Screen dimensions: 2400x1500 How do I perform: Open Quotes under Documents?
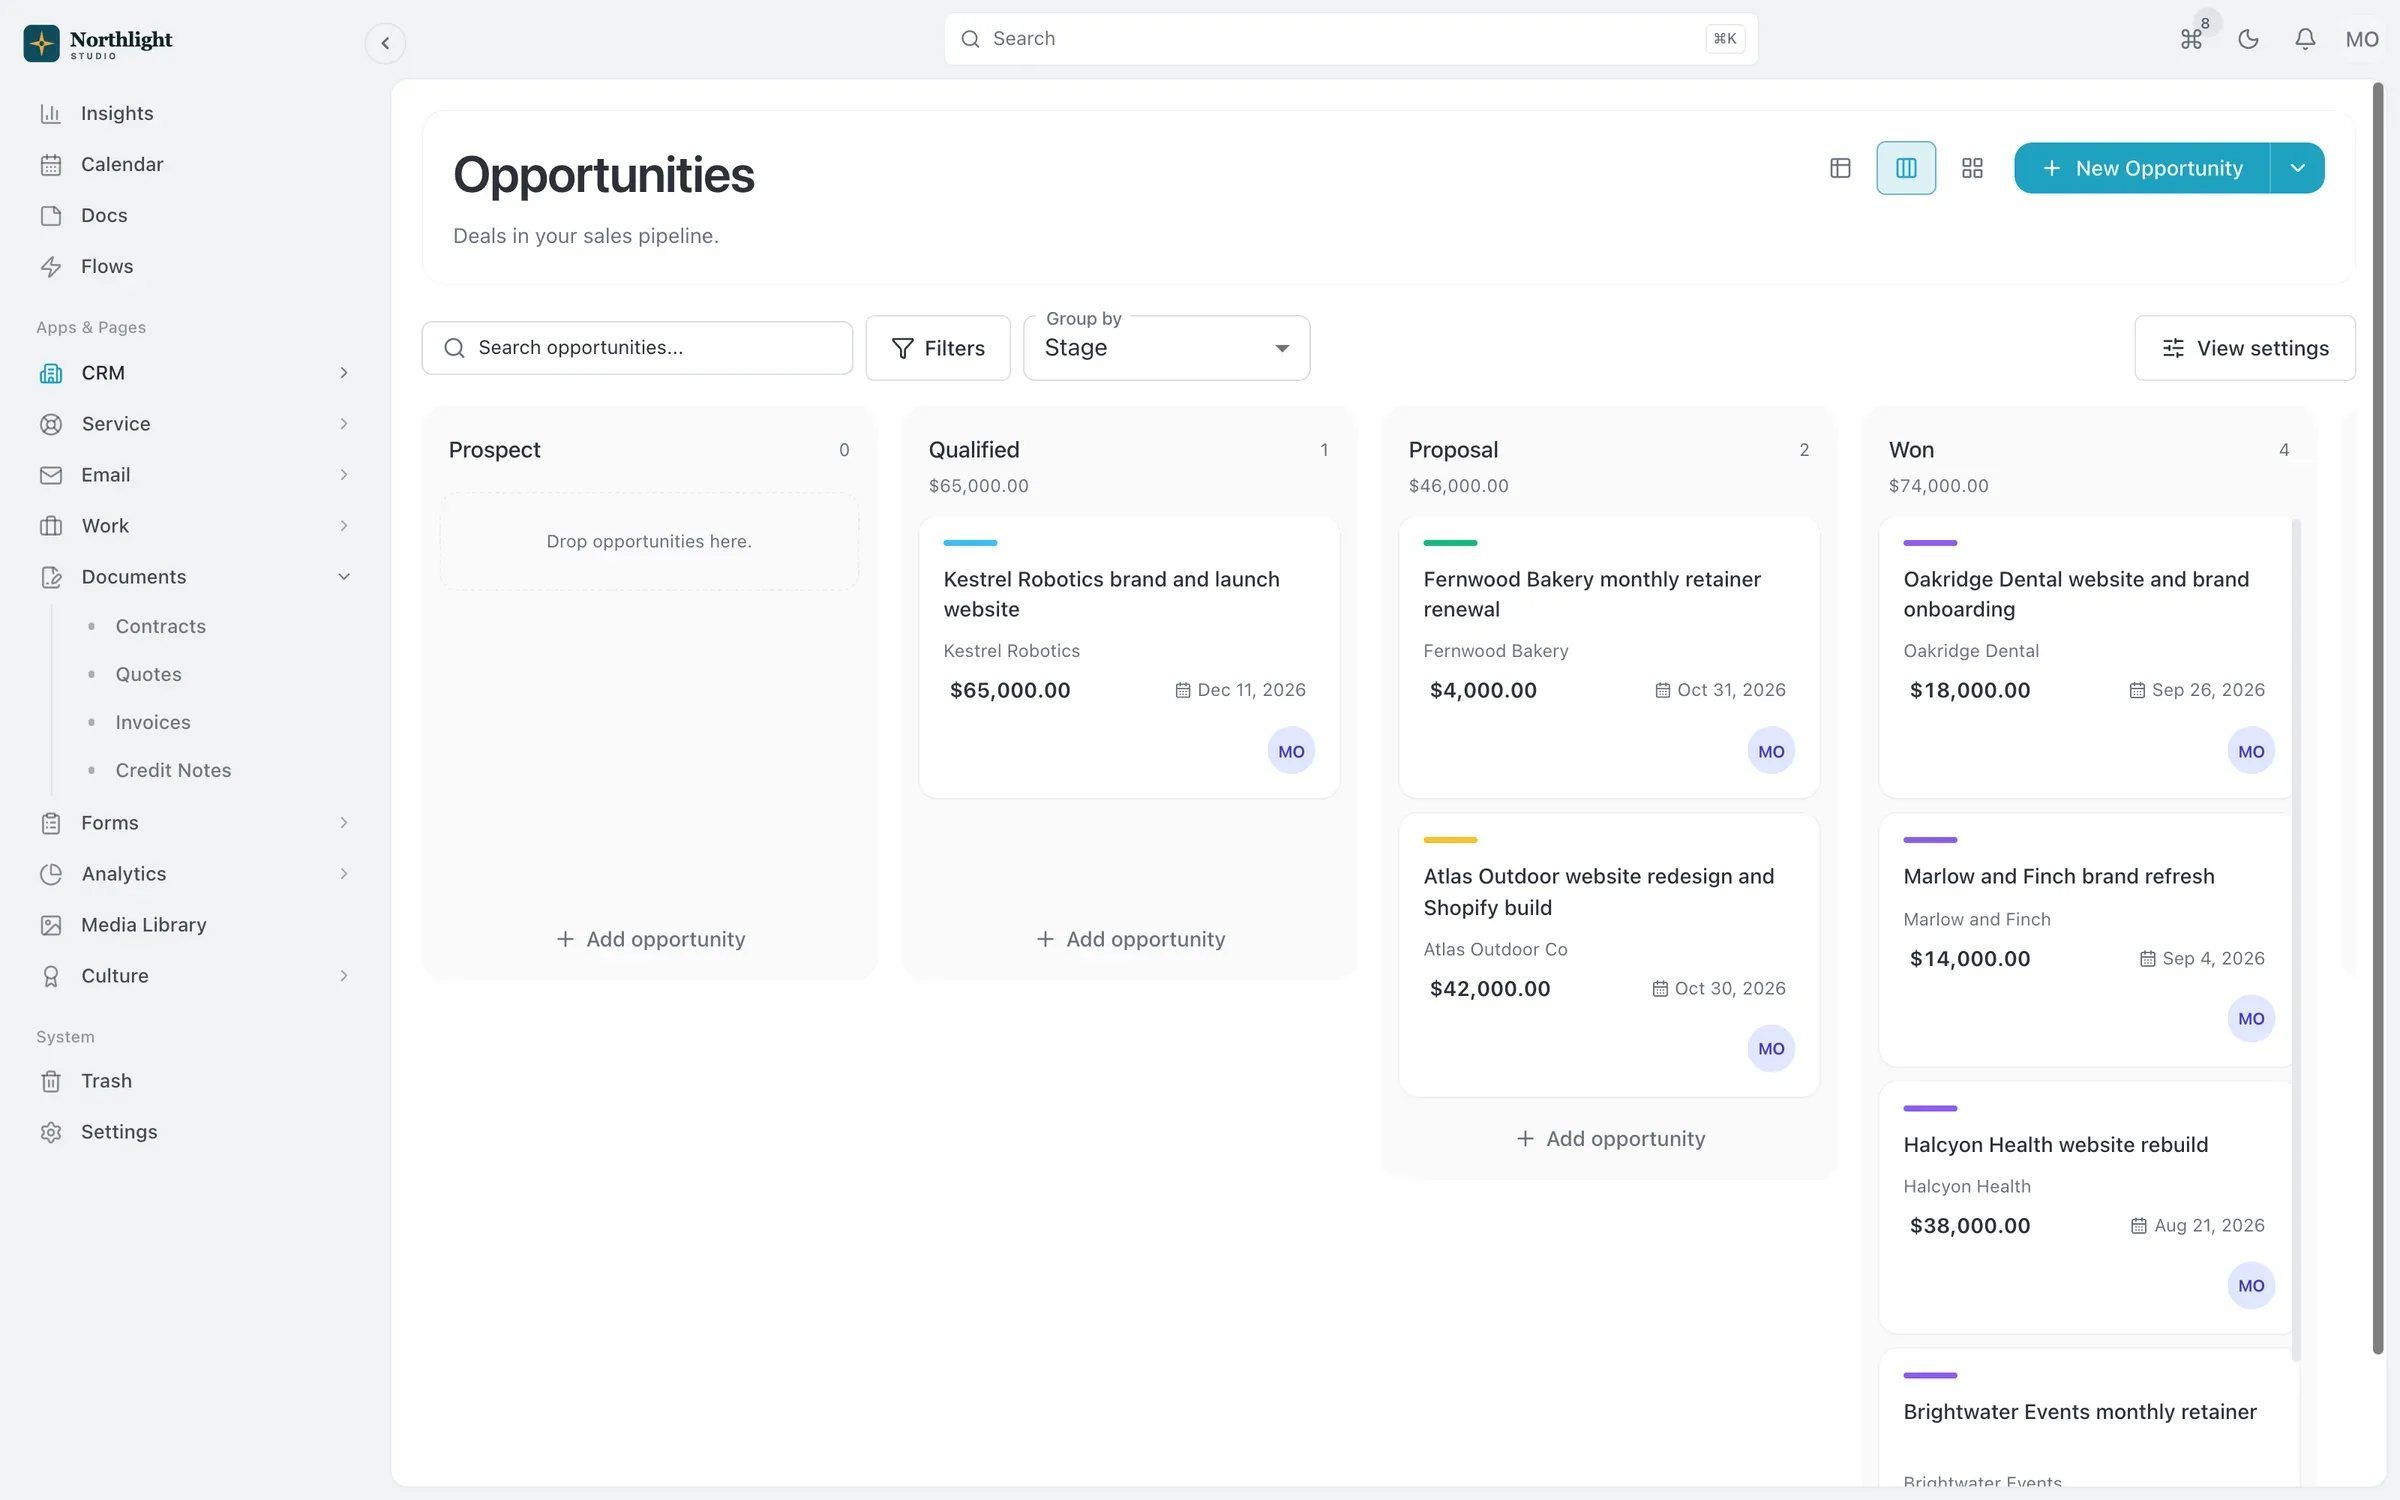pos(148,674)
